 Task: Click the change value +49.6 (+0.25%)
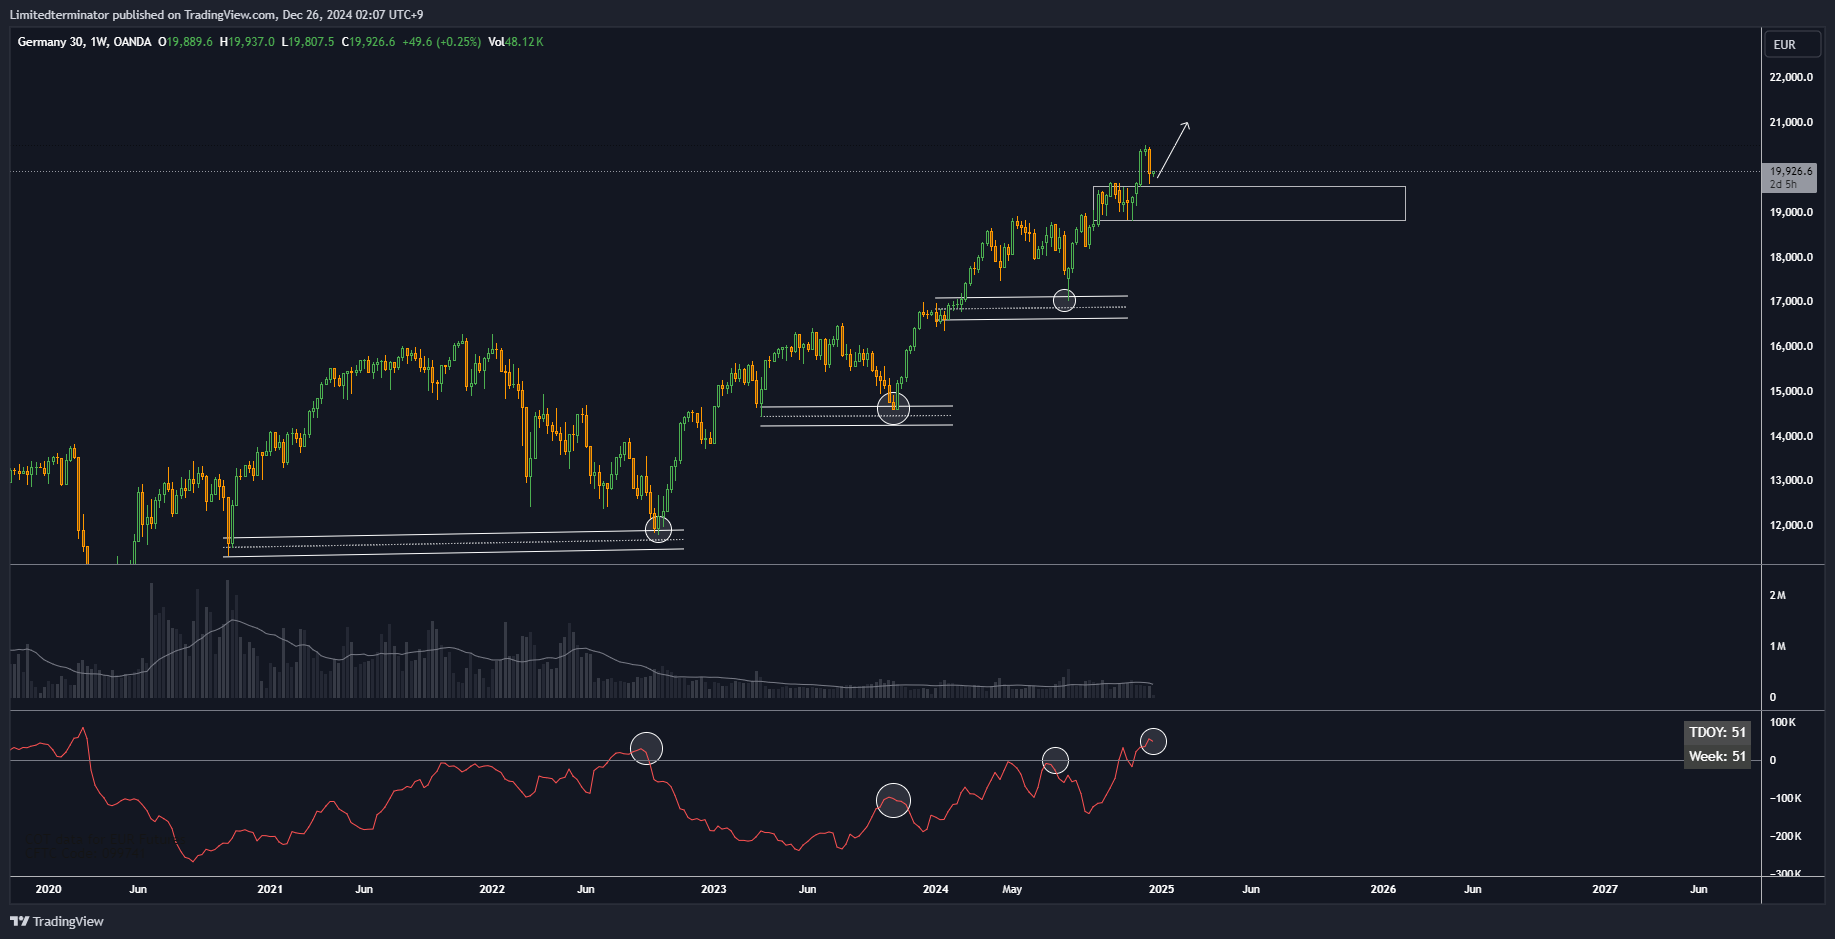[442, 42]
